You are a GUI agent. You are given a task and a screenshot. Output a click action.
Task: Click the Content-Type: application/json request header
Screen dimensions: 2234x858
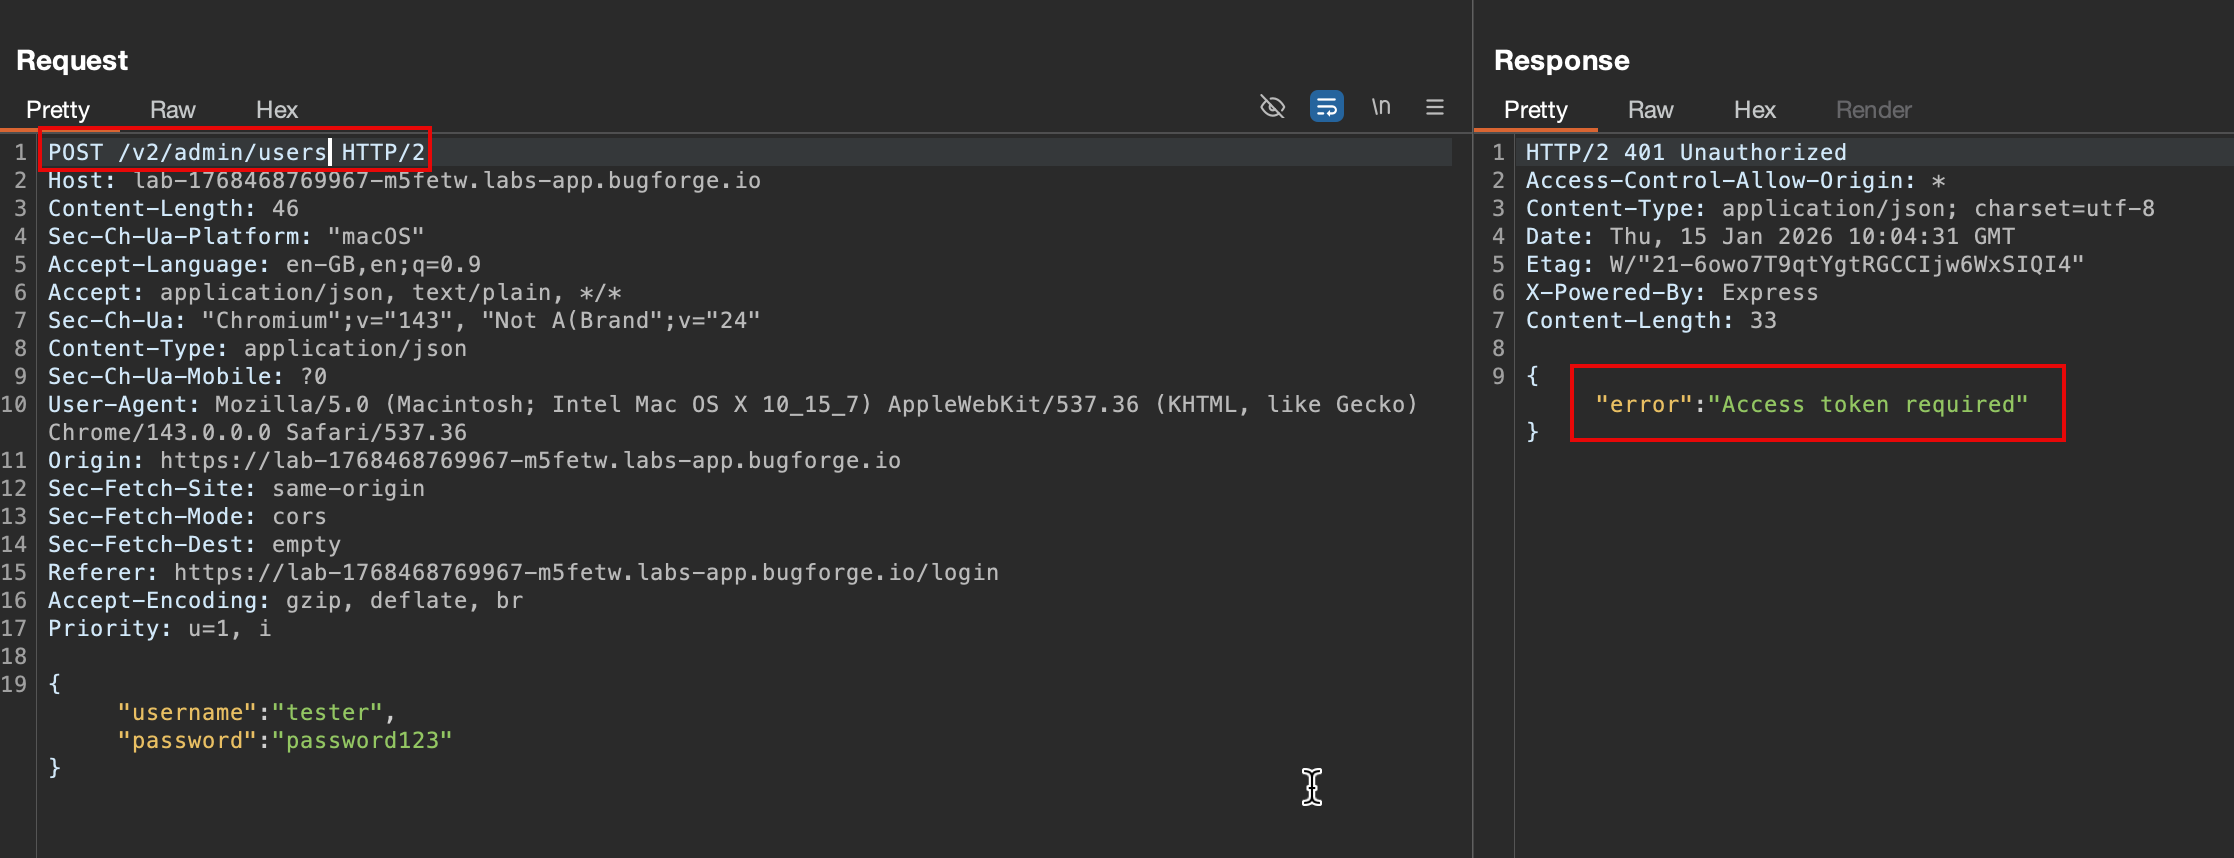pos(257,349)
